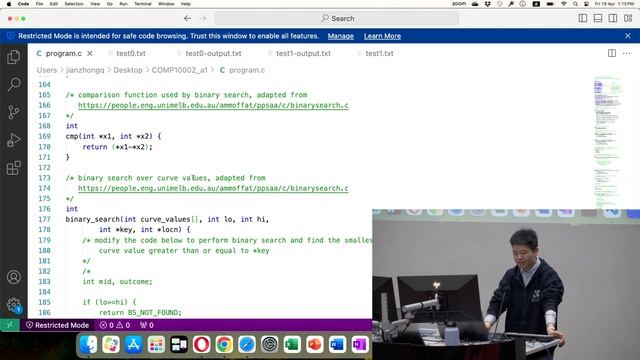
Task: Split the editor to the right
Action: [612, 53]
